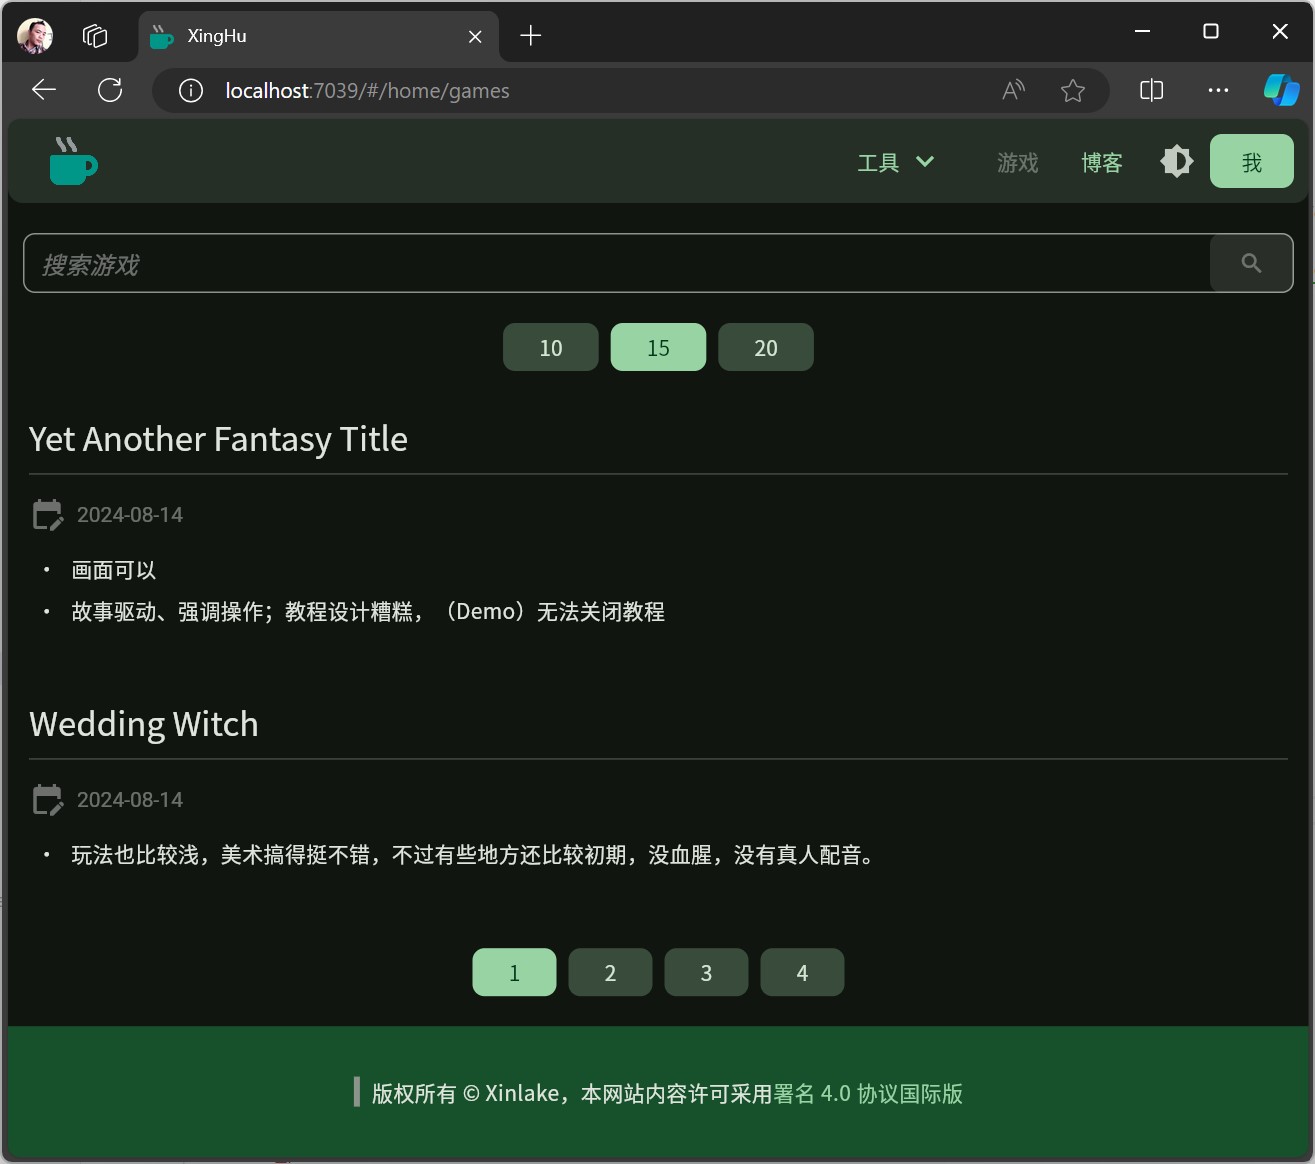Click the address bar URL

point(367,91)
